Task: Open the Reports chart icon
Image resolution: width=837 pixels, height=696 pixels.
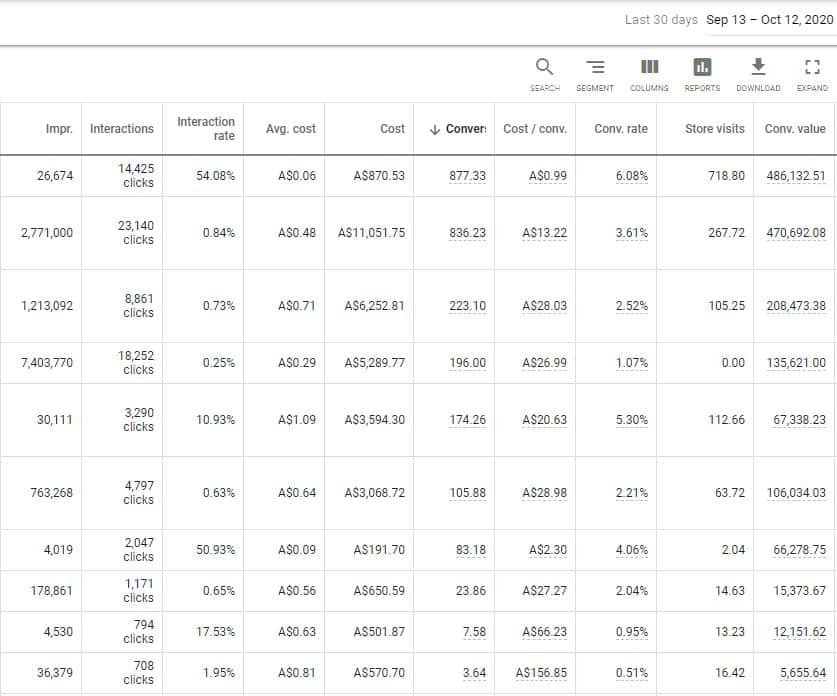Action: click(x=702, y=68)
